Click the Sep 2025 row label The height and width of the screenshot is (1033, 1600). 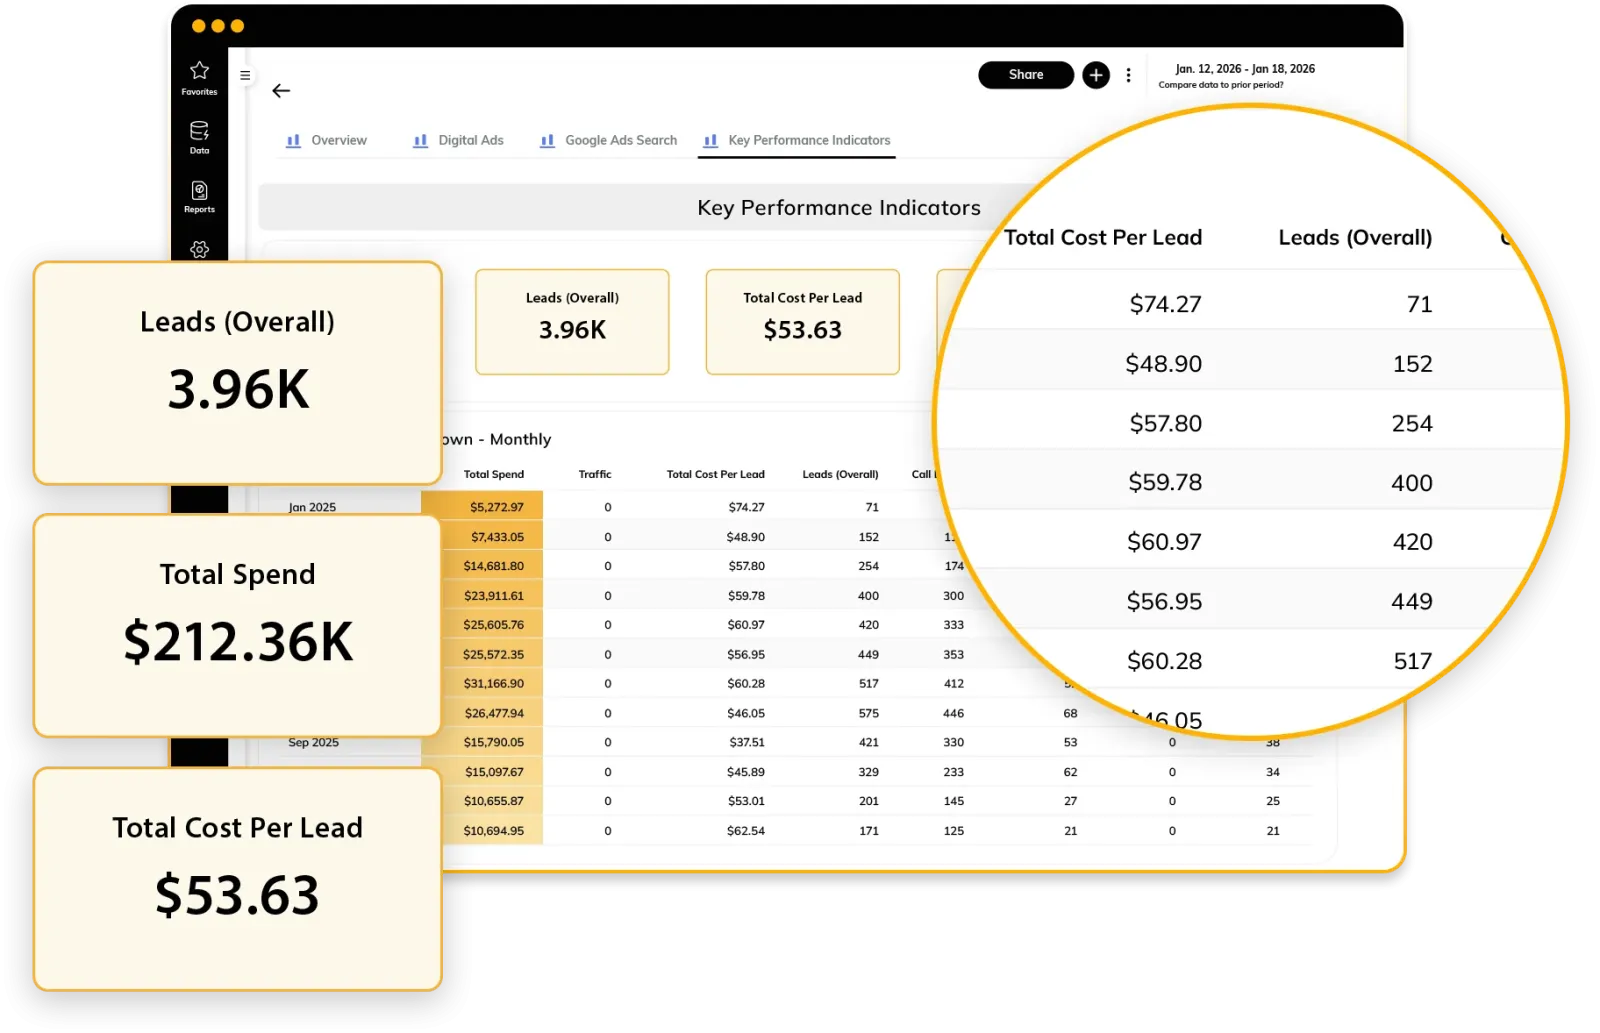313,743
